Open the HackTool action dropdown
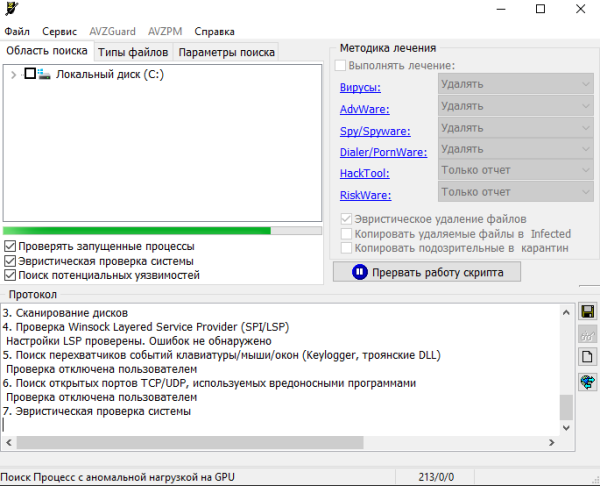600x486 pixels. click(515, 170)
